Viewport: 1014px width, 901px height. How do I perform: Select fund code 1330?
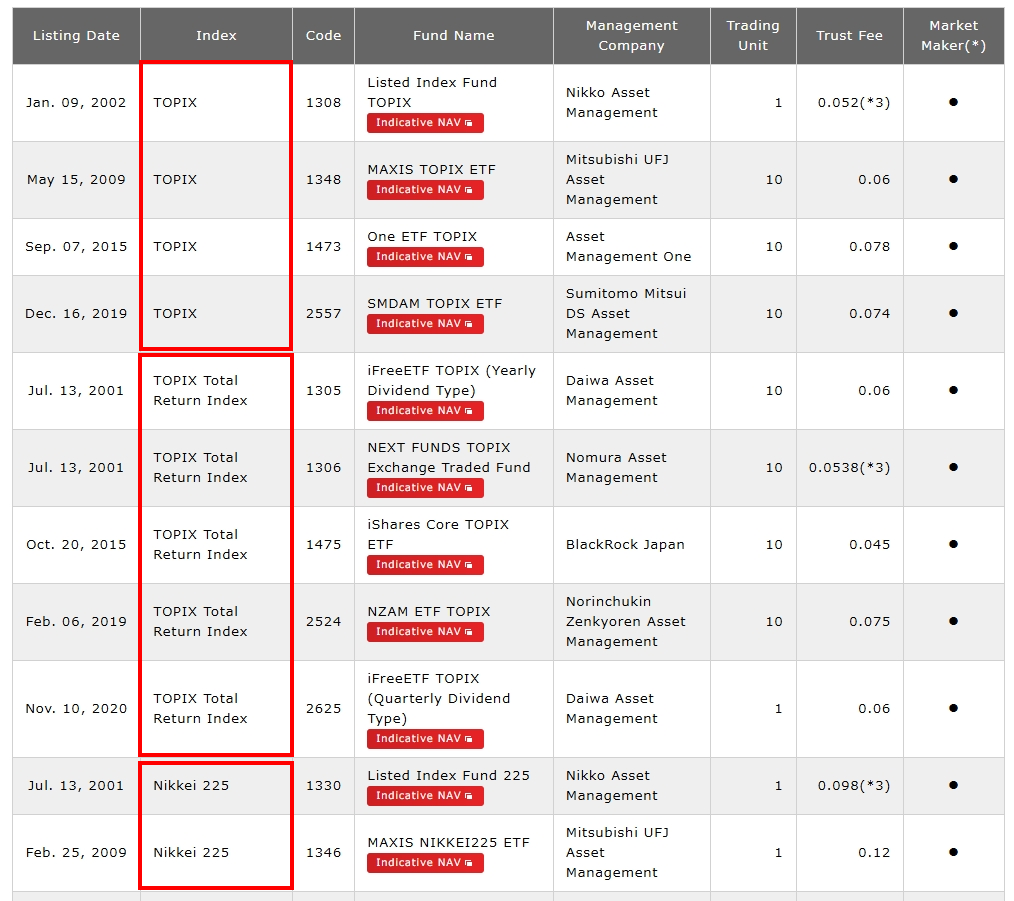(323, 786)
